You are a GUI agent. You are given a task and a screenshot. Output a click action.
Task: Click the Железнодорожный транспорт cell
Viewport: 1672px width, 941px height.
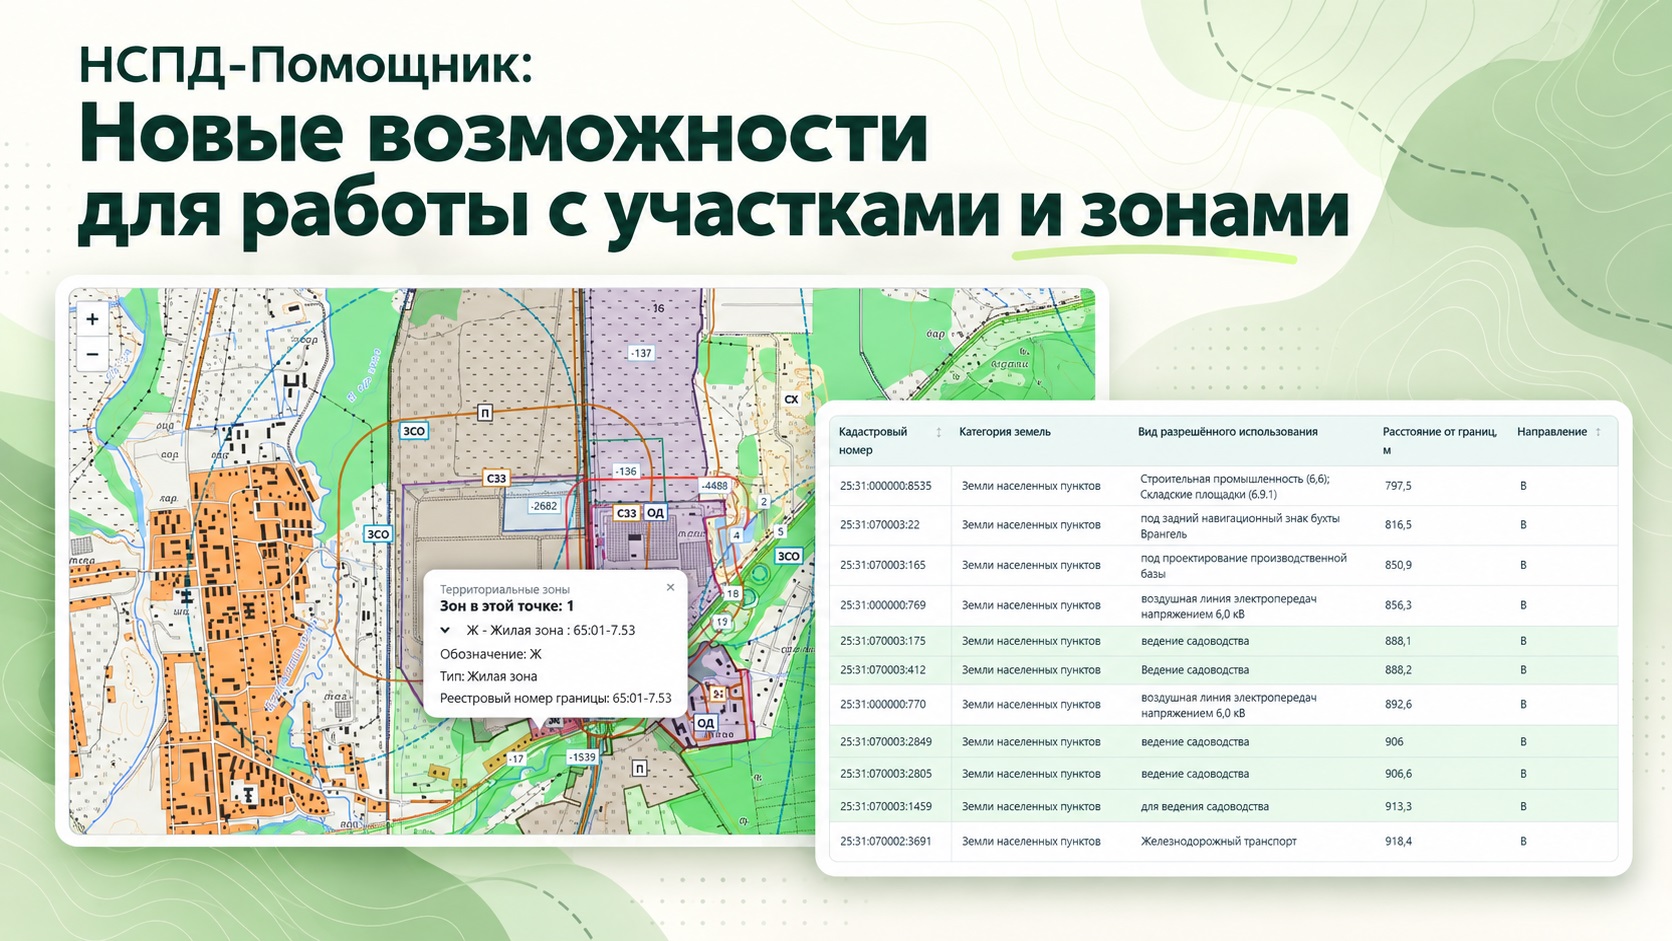[1218, 841]
